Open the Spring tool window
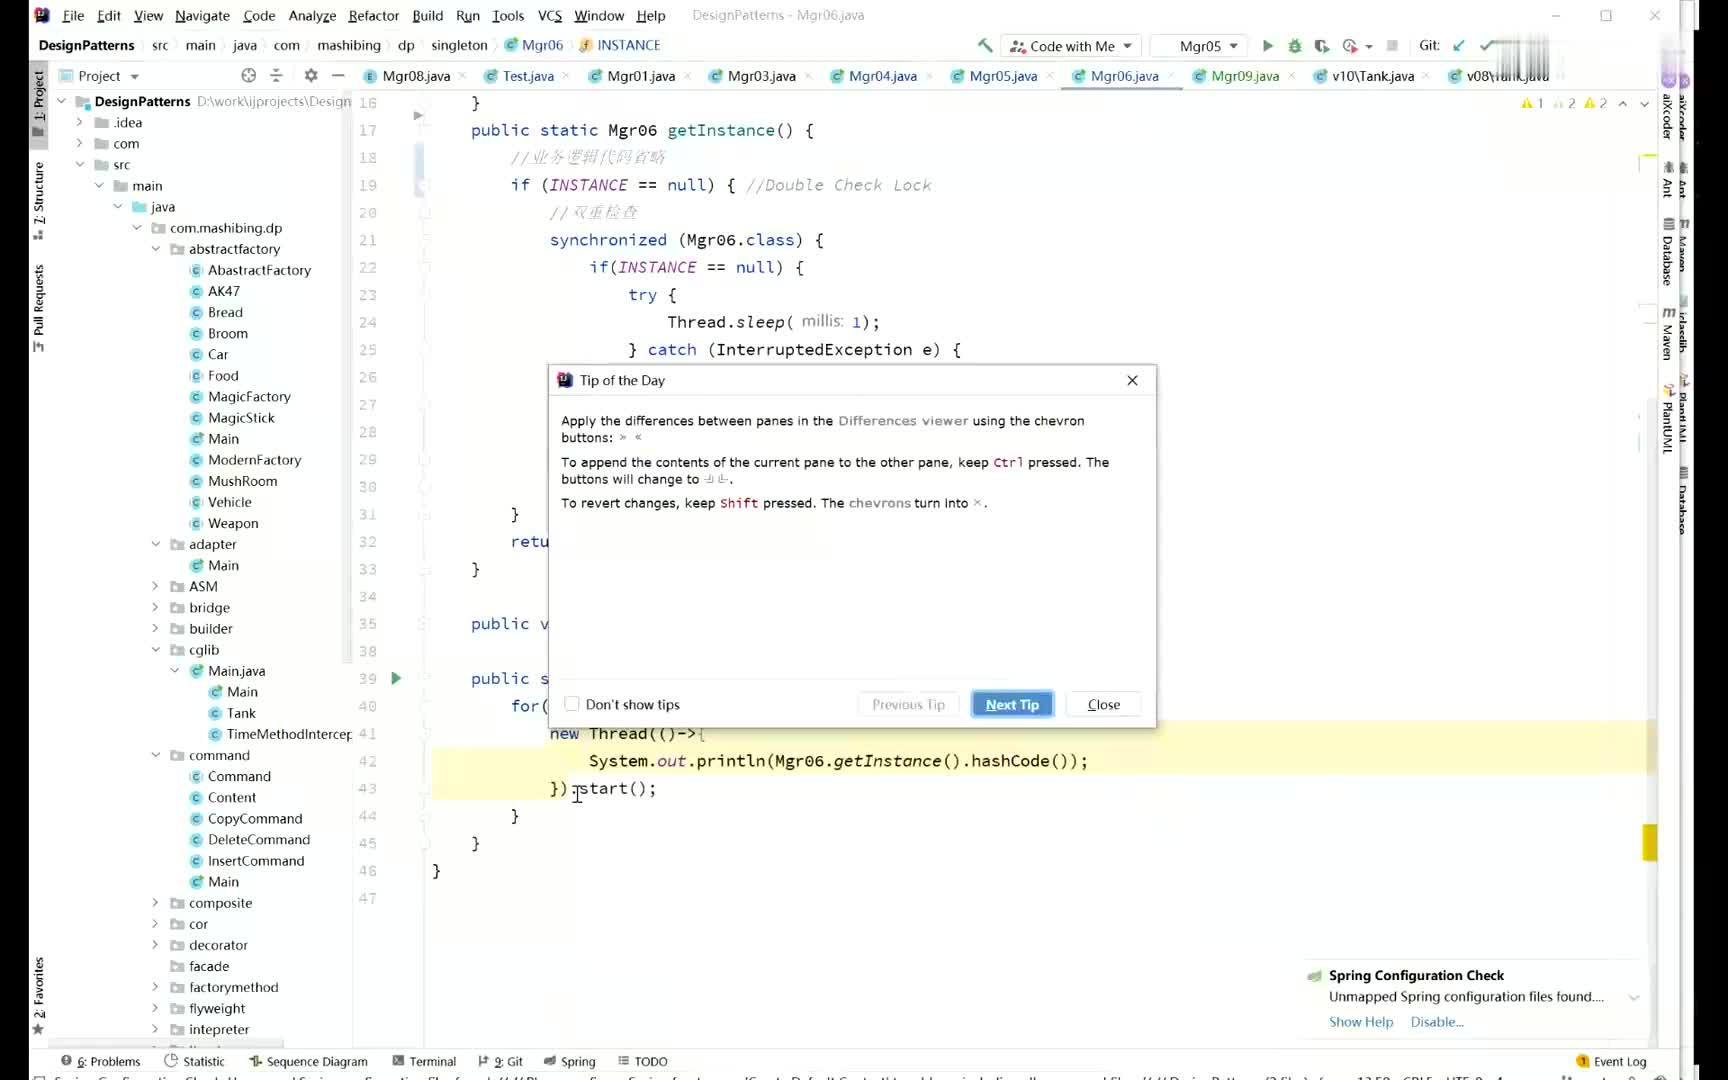The width and height of the screenshot is (1728, 1080). [570, 1062]
